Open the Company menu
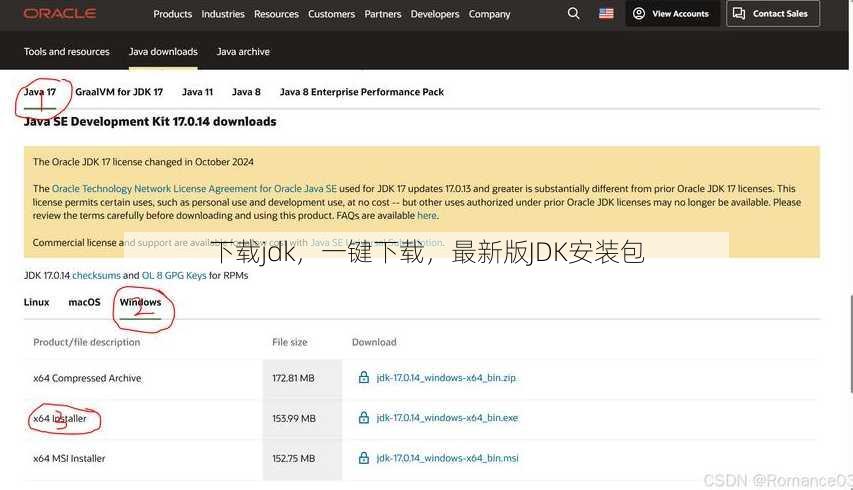 tap(489, 14)
